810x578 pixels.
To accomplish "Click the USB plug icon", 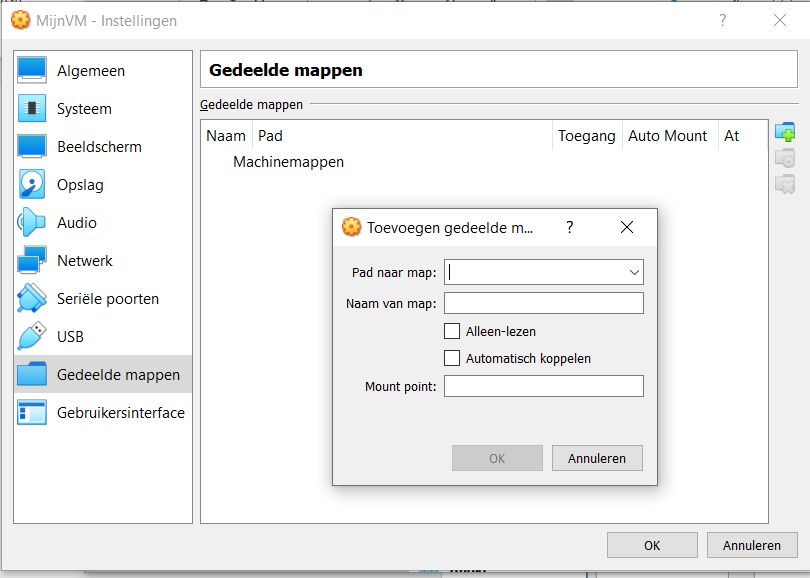I will tap(32, 337).
